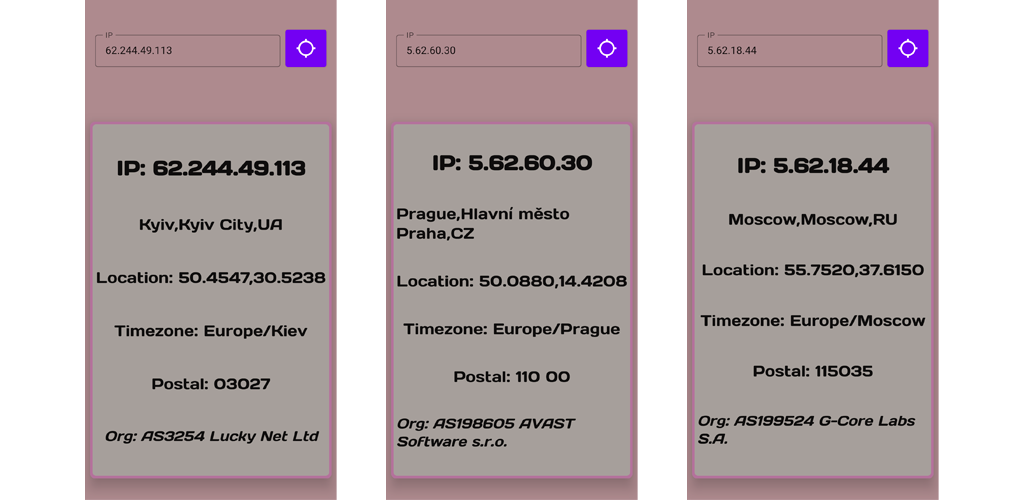
Task: Click Postal: 115035 text
Action: coord(813,371)
